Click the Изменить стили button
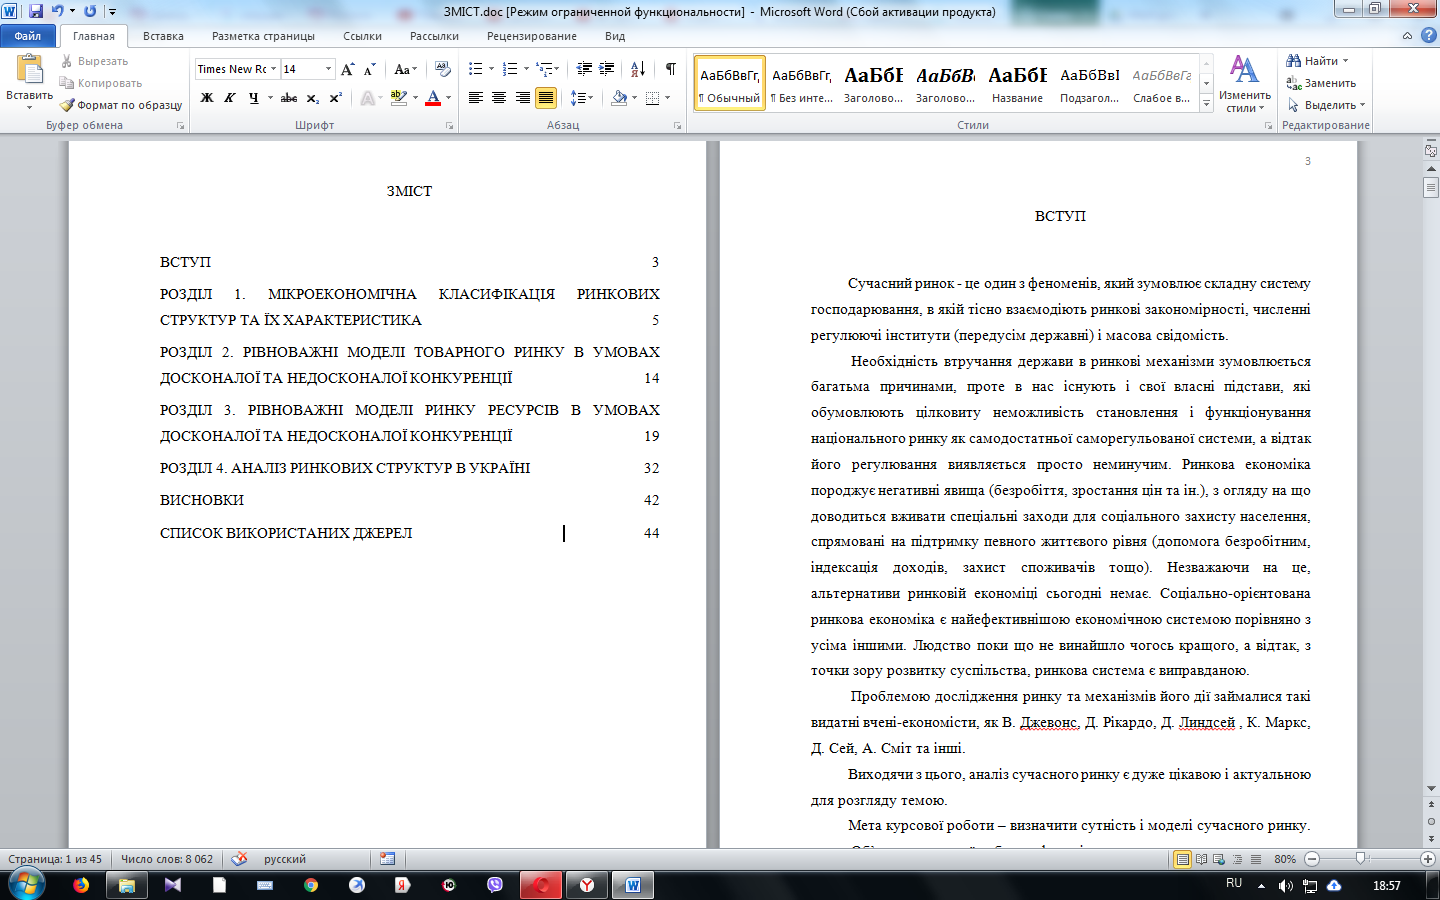Screen dimensions: 1440x900 tap(1245, 84)
